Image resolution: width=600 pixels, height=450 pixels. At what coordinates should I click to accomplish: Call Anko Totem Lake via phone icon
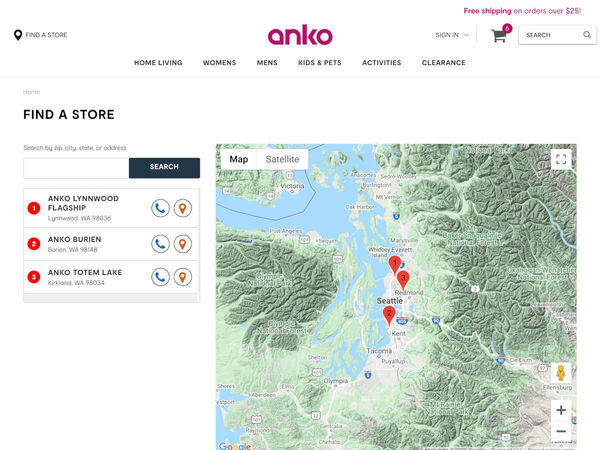click(x=160, y=277)
